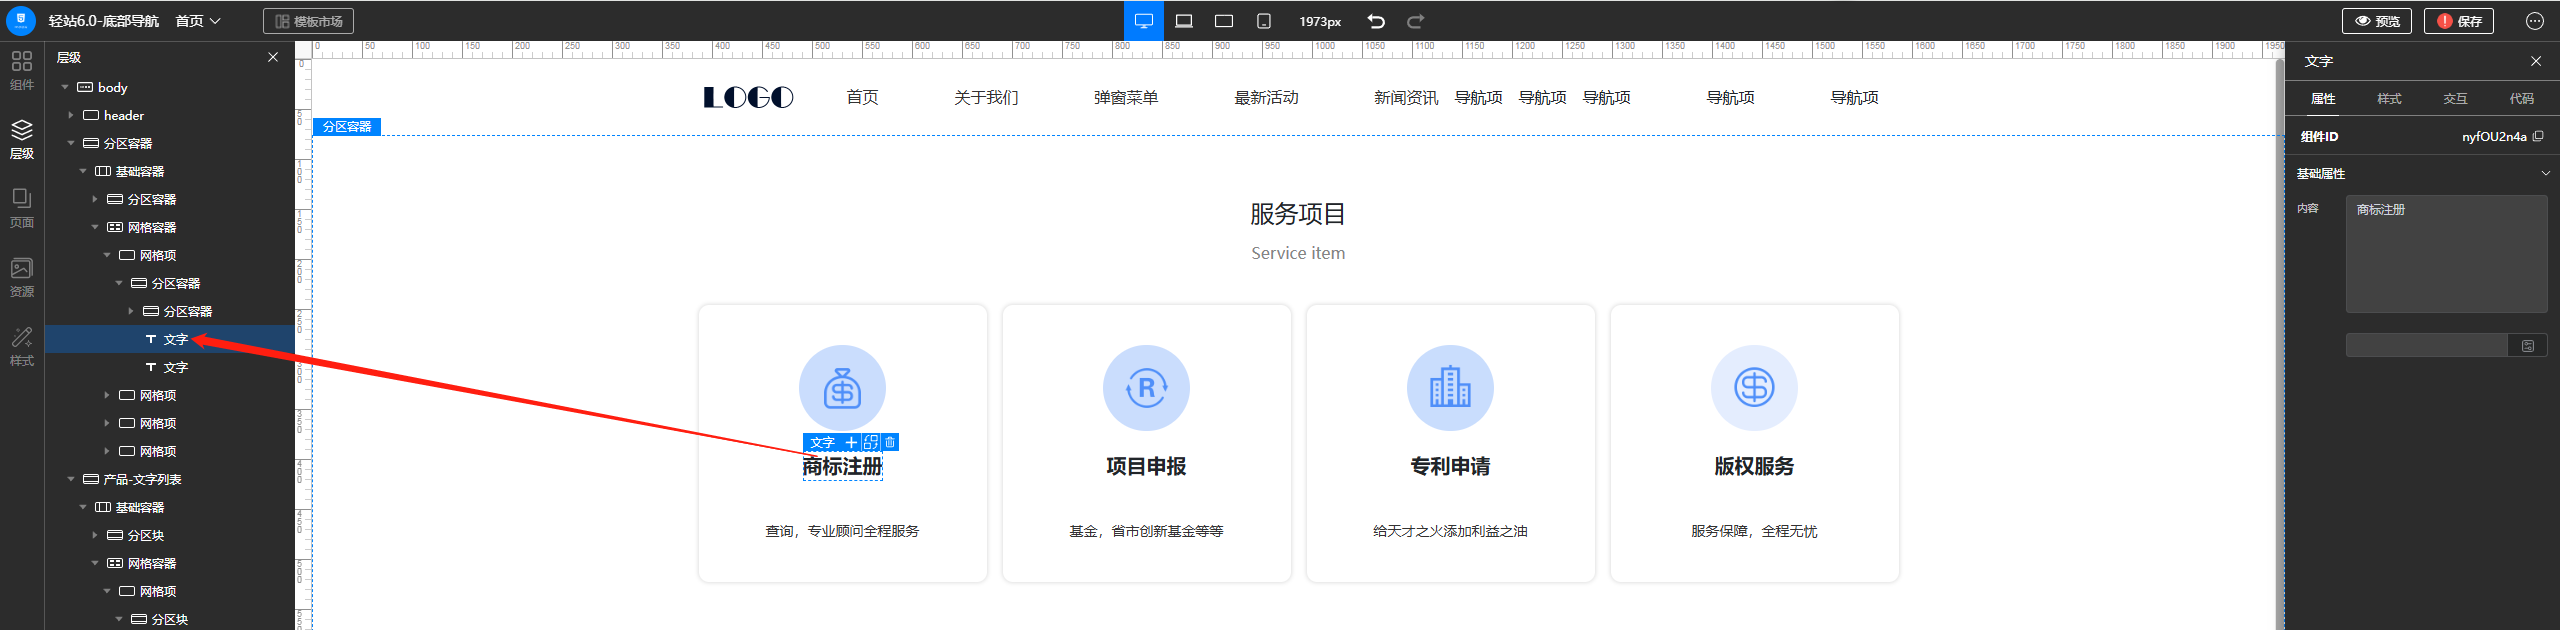Open the more options ellipsis menu
The height and width of the screenshot is (630, 2560).
pos(2535,21)
